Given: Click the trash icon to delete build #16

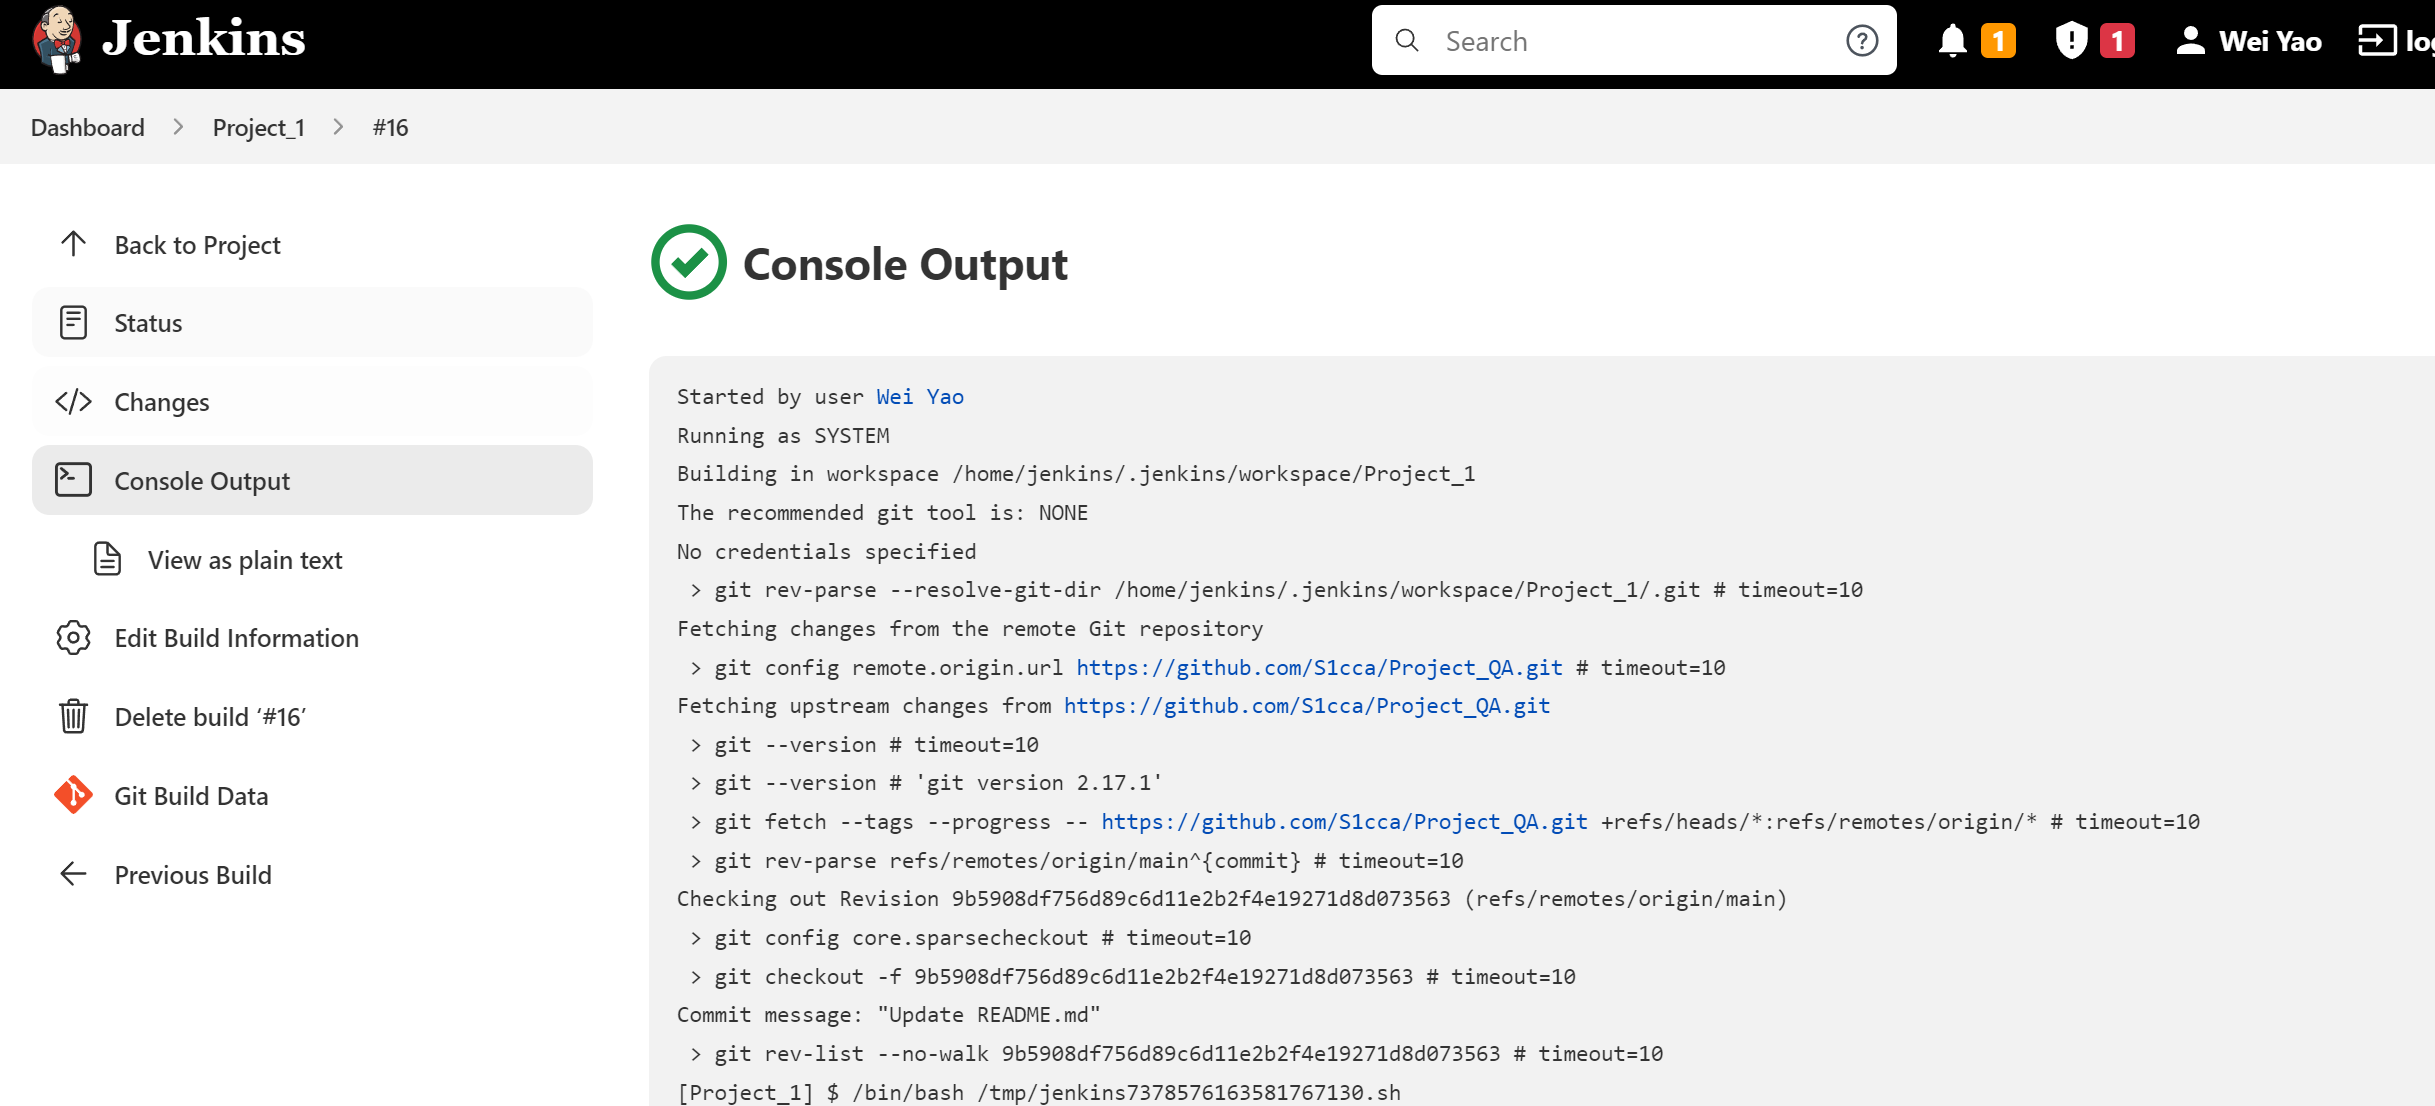Looking at the screenshot, I should point(73,716).
